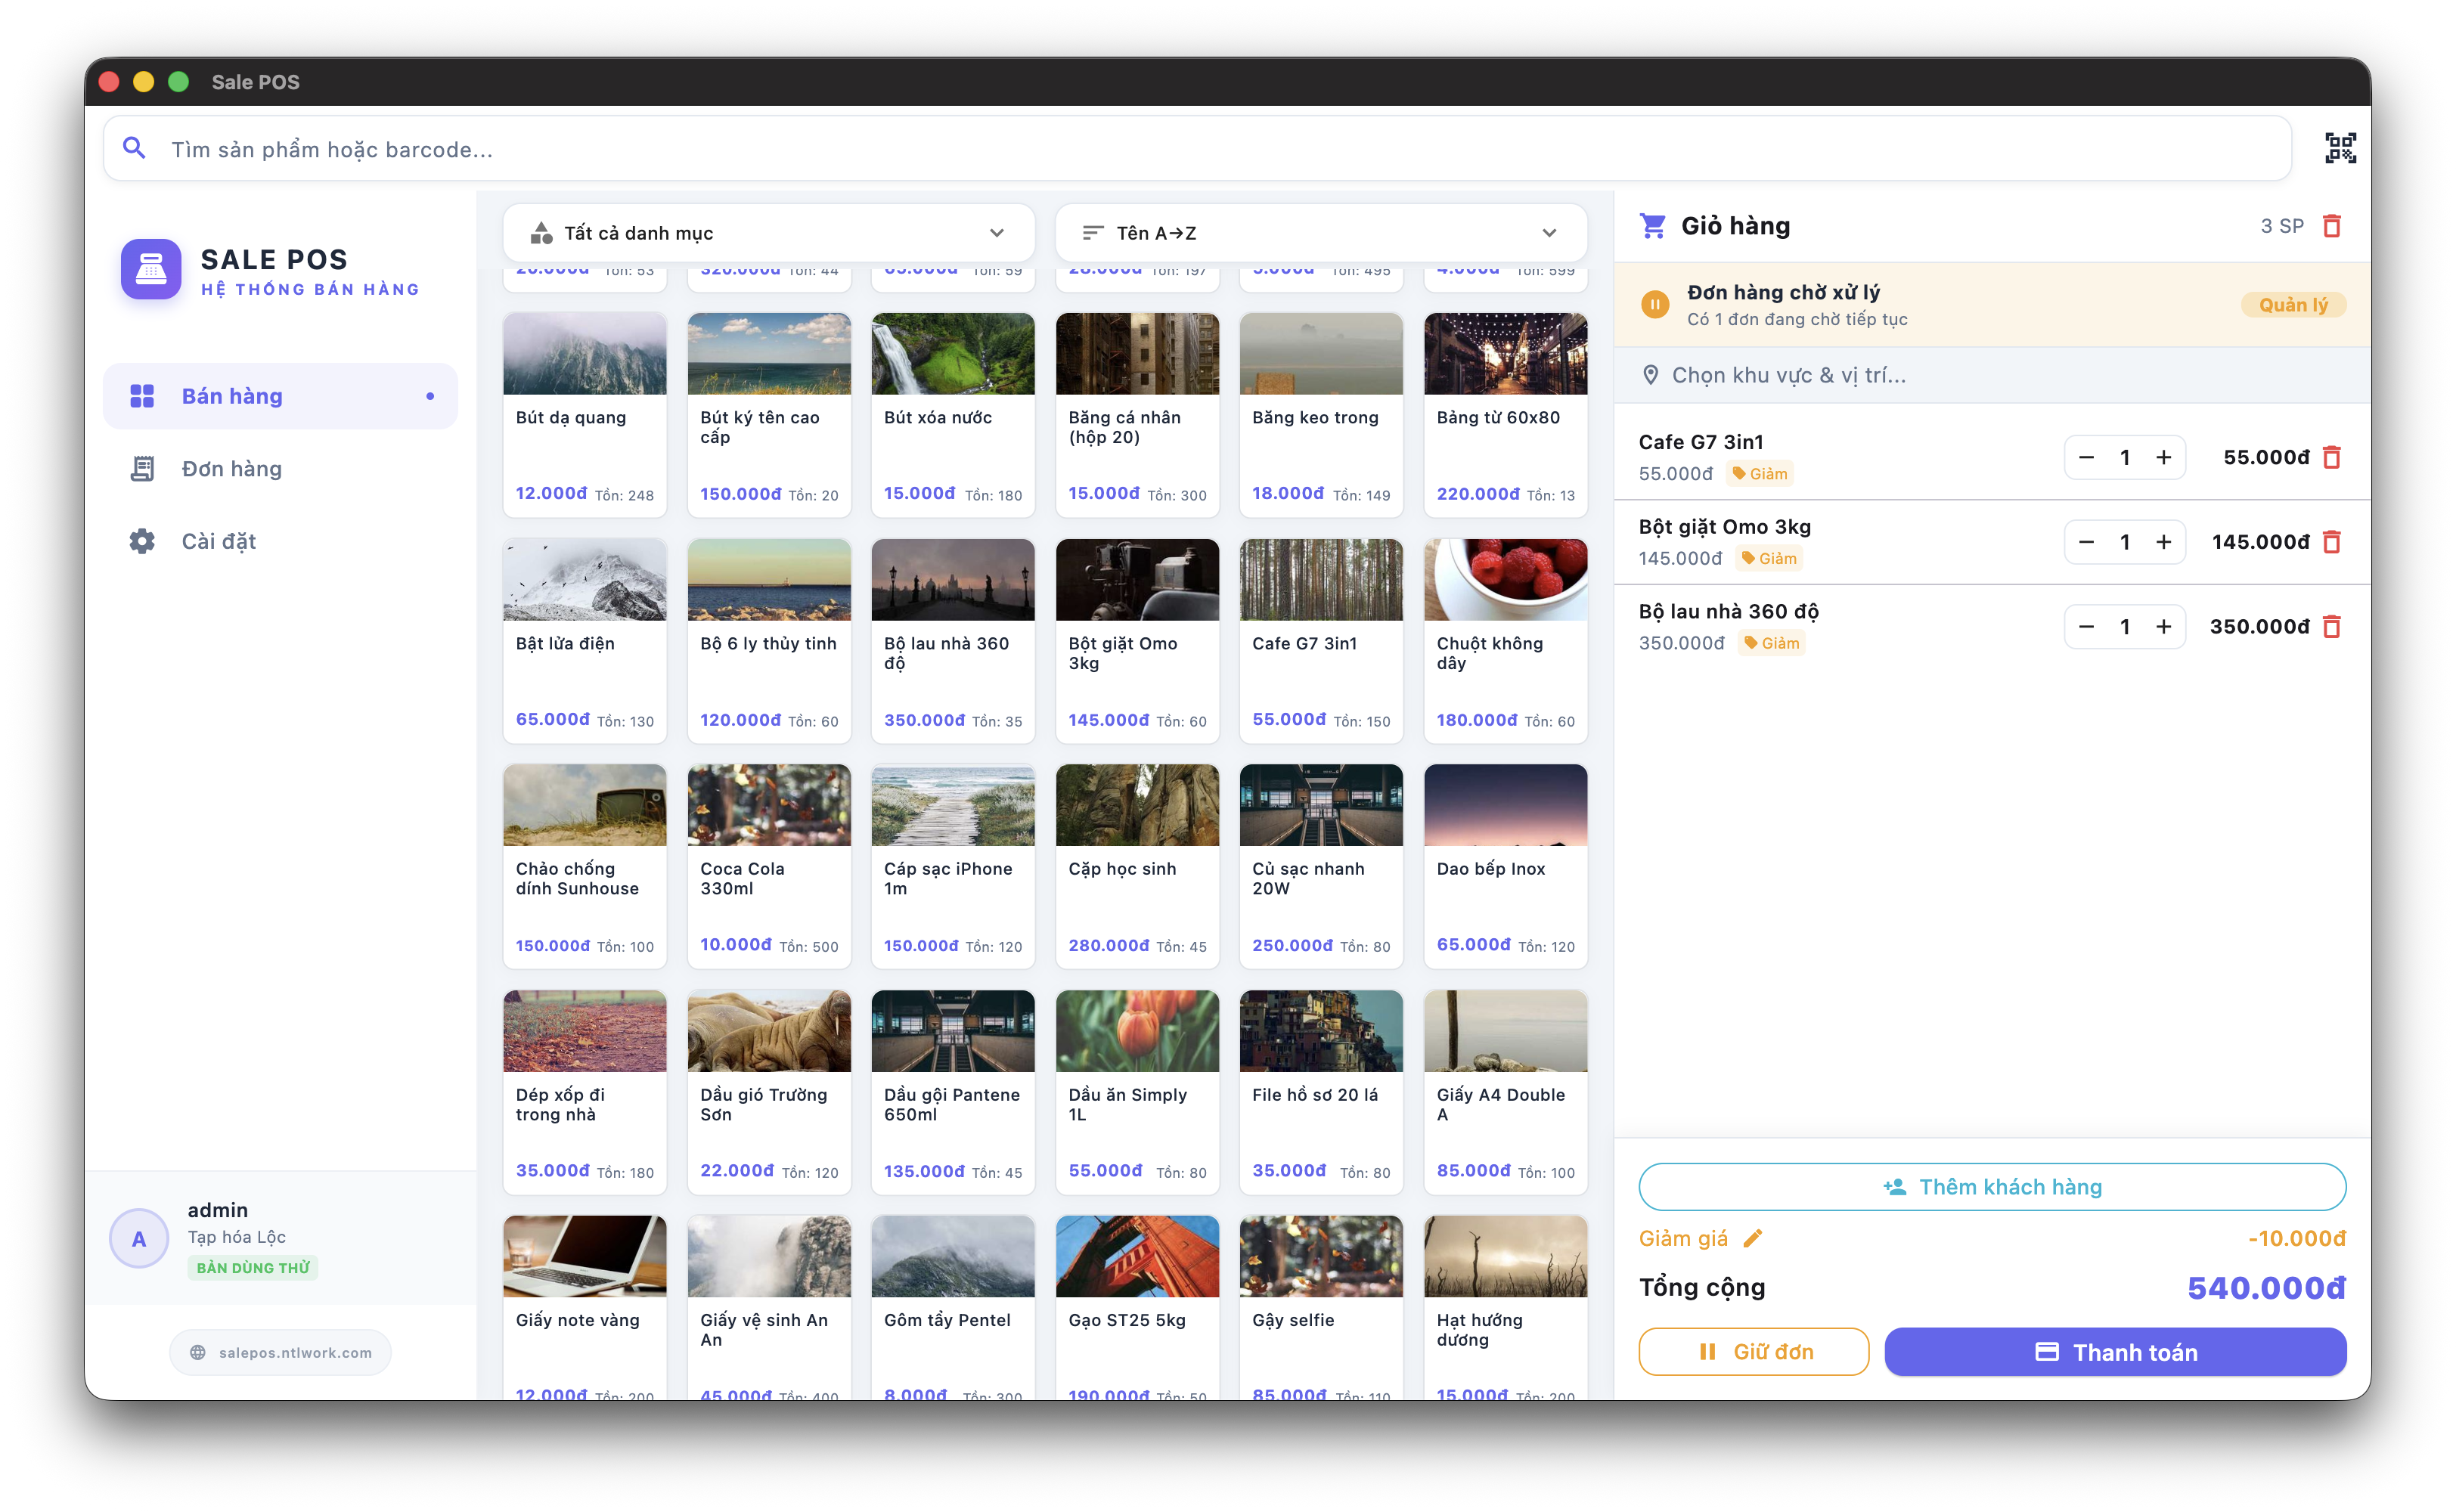The width and height of the screenshot is (2456, 1512).
Task: Increase Cafe G7 3in1 quantity
Action: coord(2163,457)
